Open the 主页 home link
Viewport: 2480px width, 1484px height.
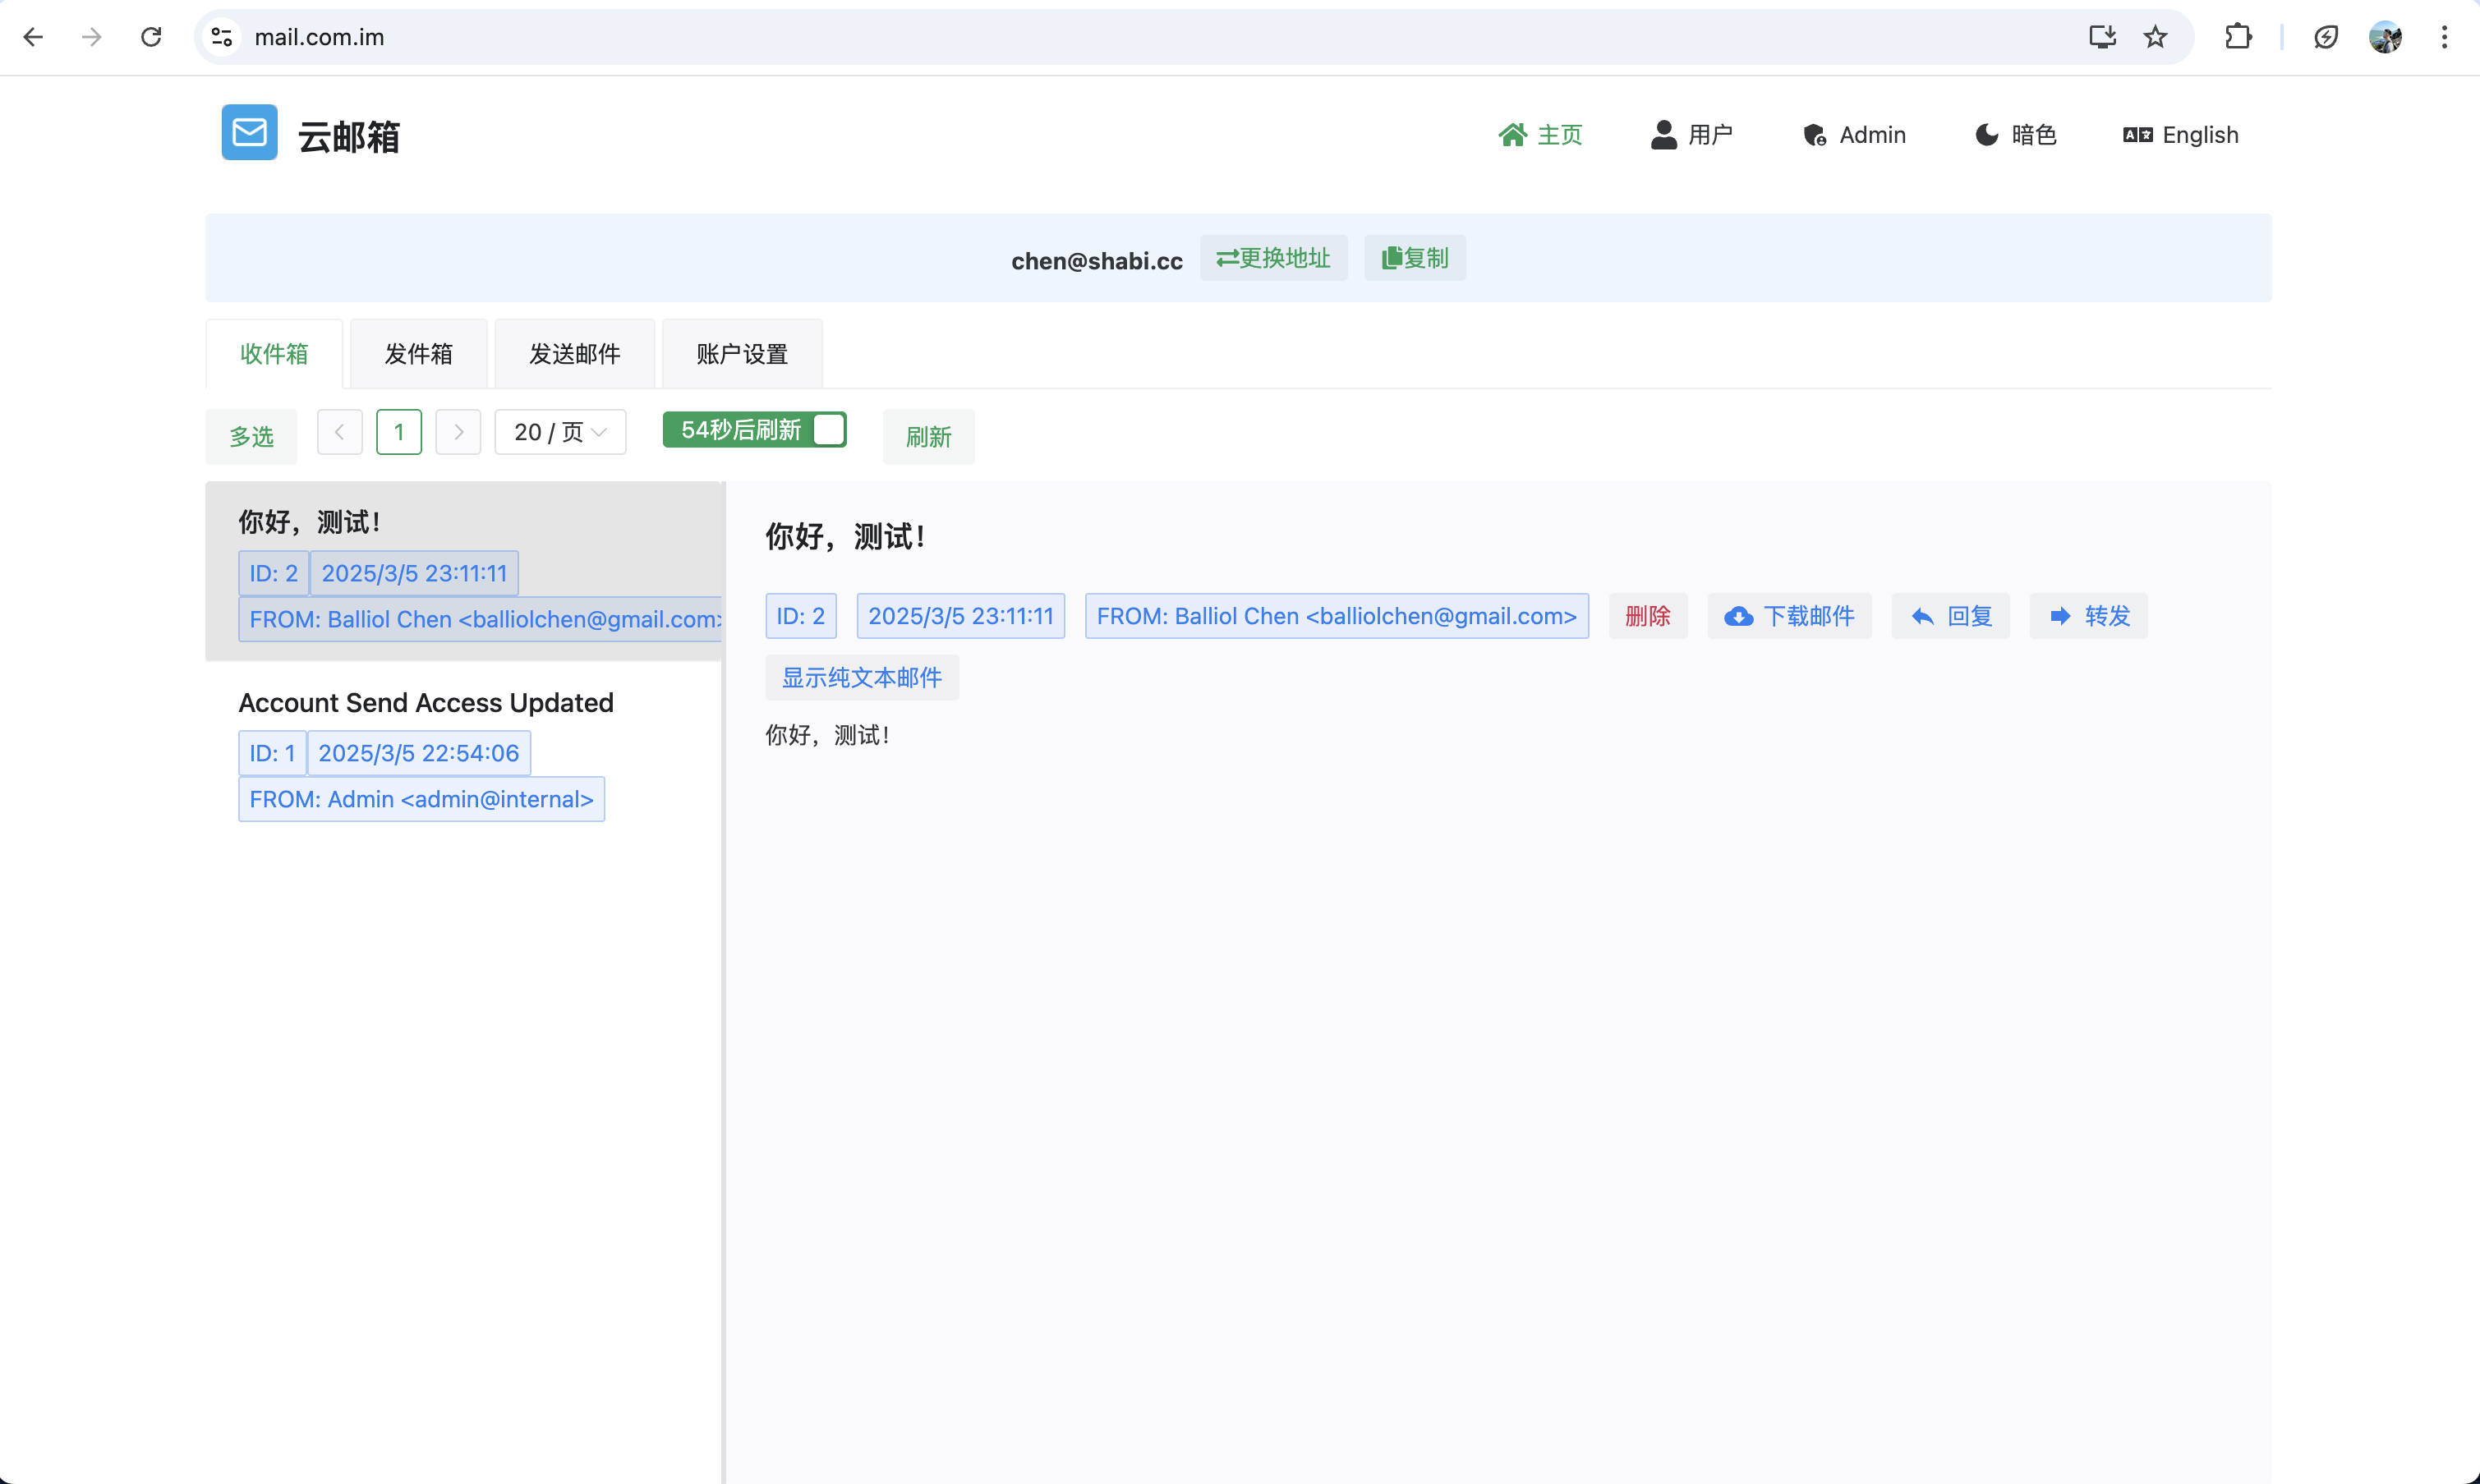pyautogui.click(x=1540, y=135)
